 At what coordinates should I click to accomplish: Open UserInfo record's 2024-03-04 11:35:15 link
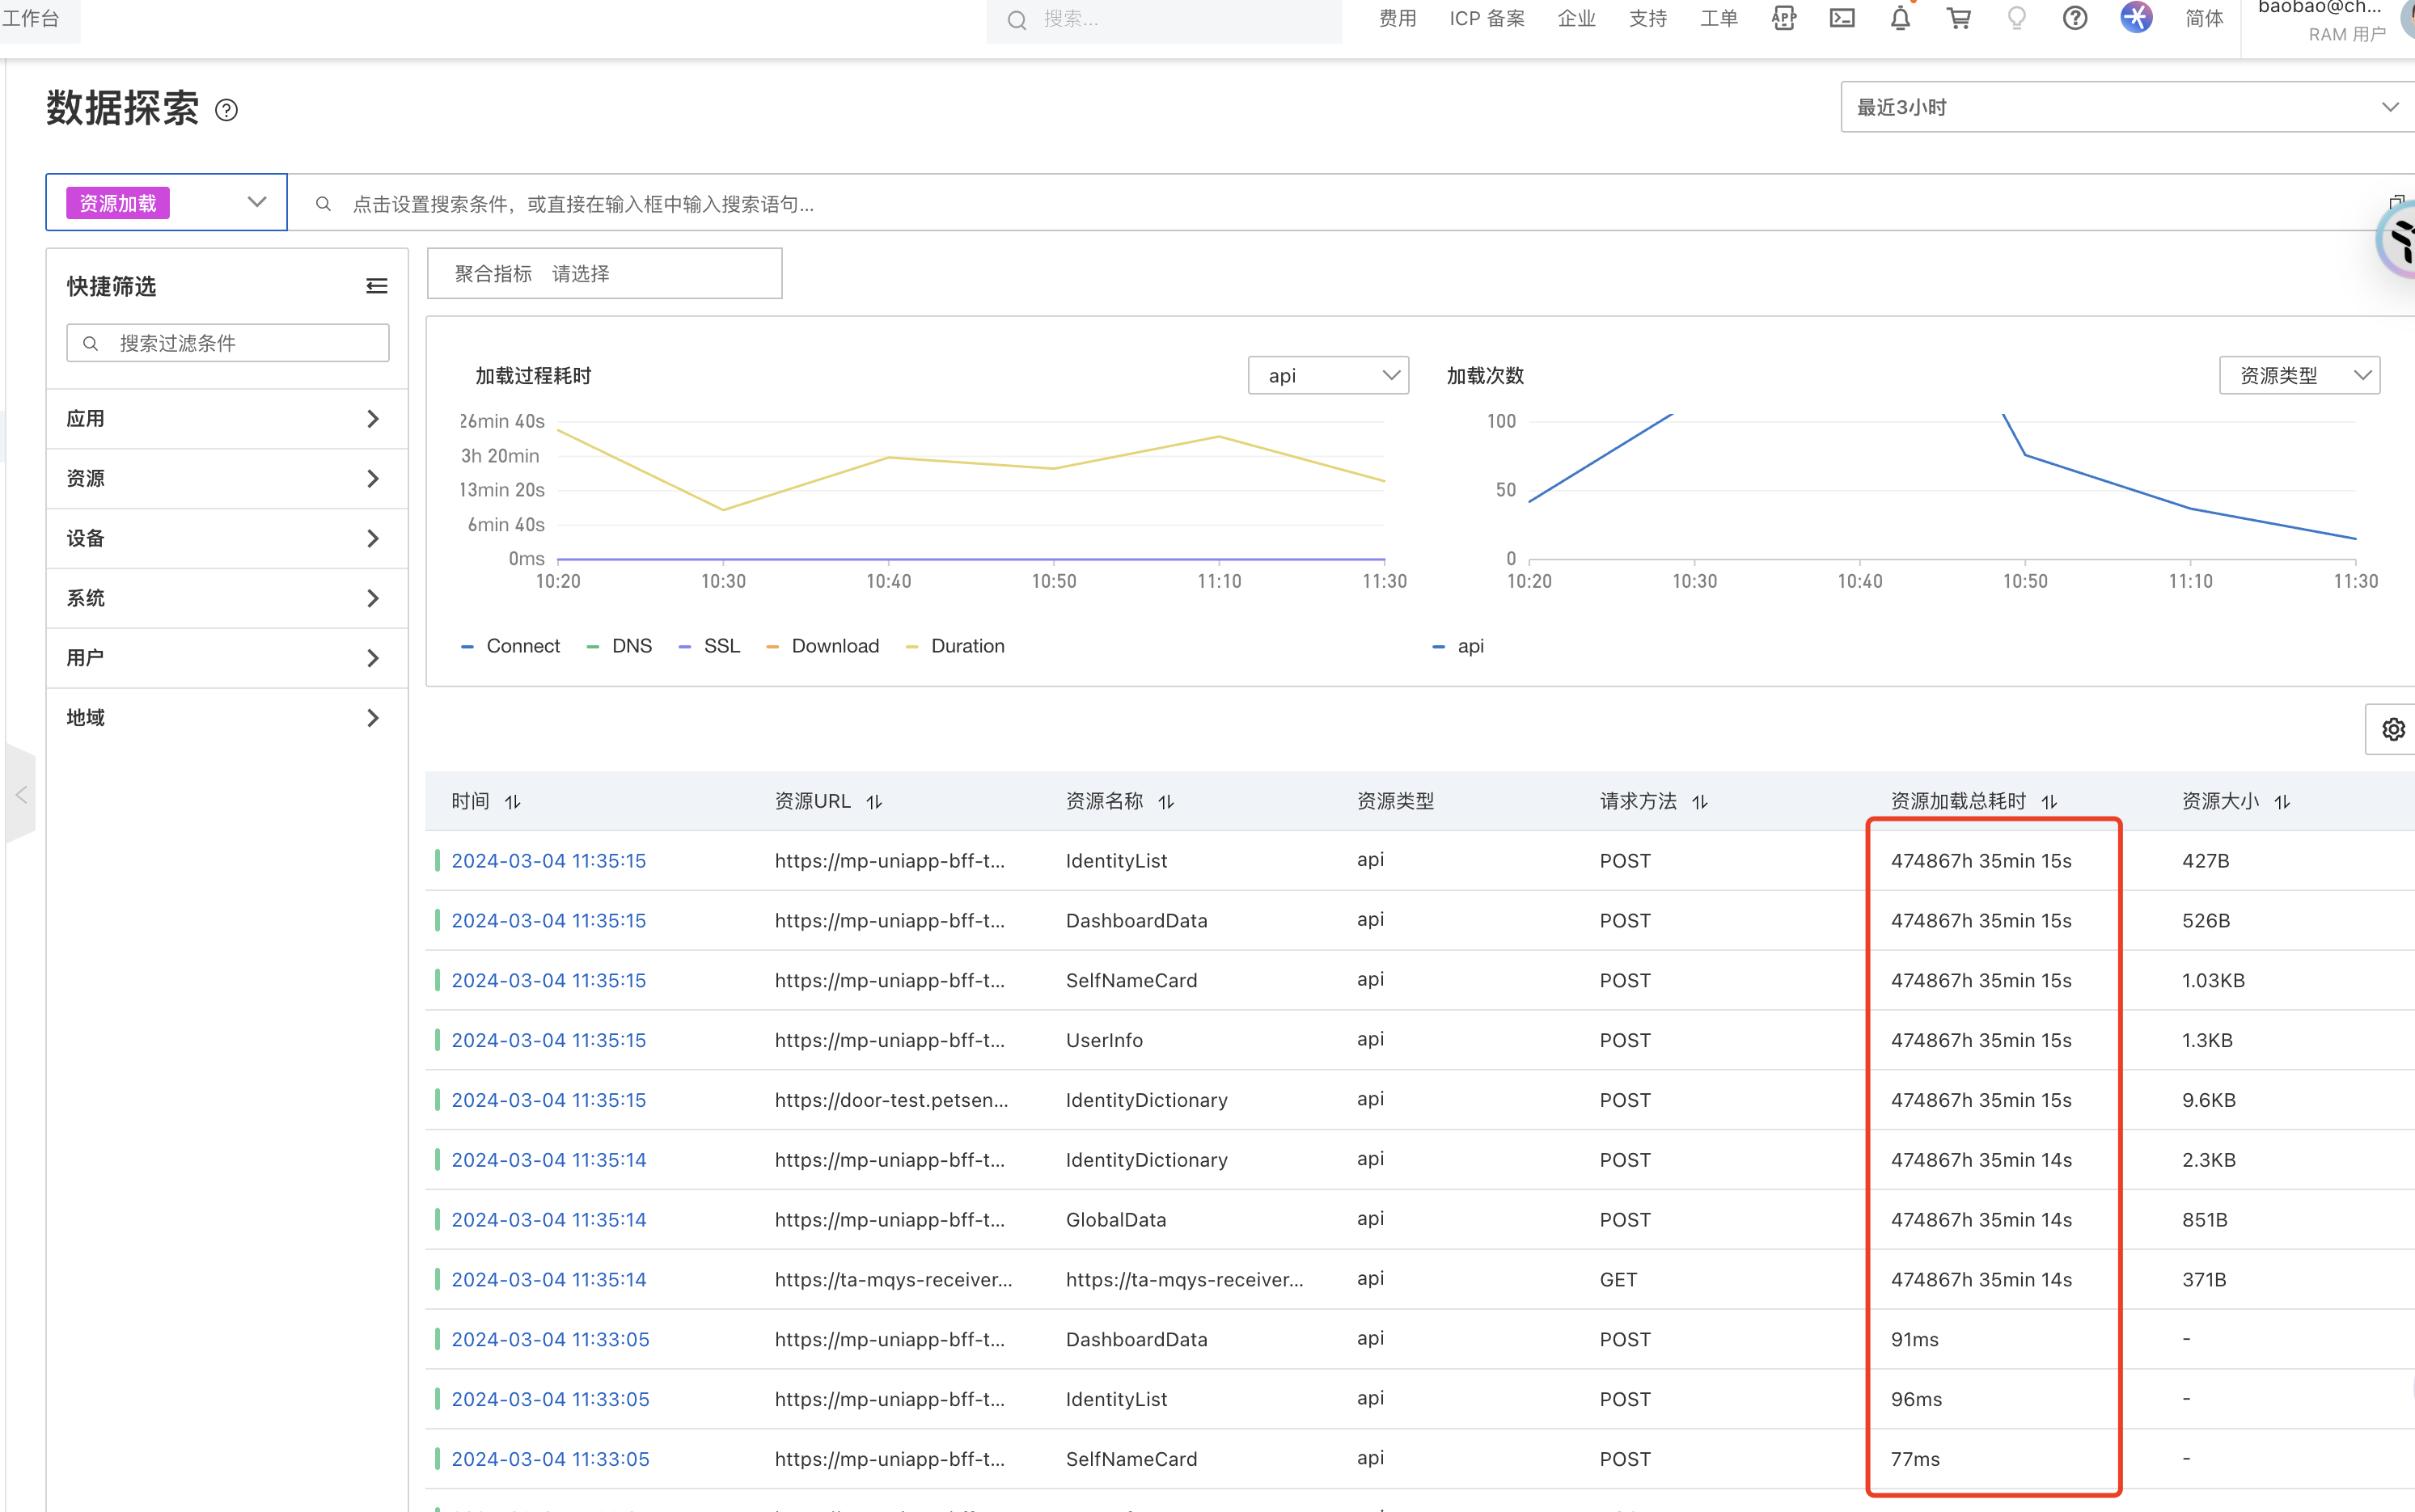(548, 1040)
